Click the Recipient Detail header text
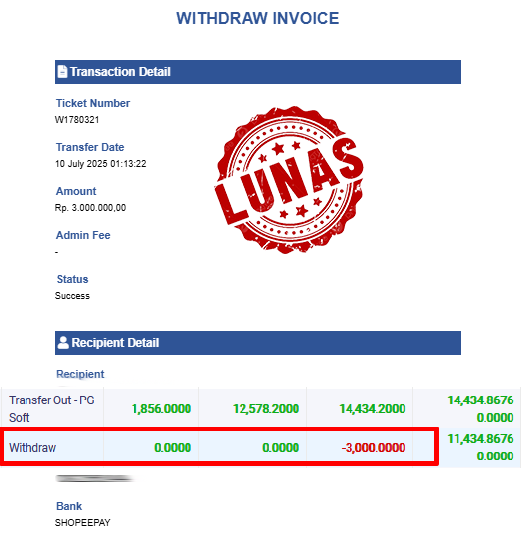The width and height of the screenshot is (521, 548). [115, 342]
